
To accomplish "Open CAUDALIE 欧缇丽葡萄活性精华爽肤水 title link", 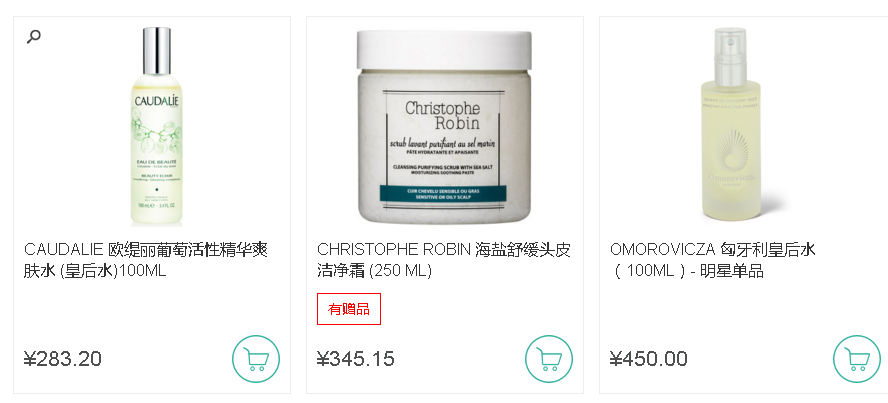I will click(x=146, y=260).
